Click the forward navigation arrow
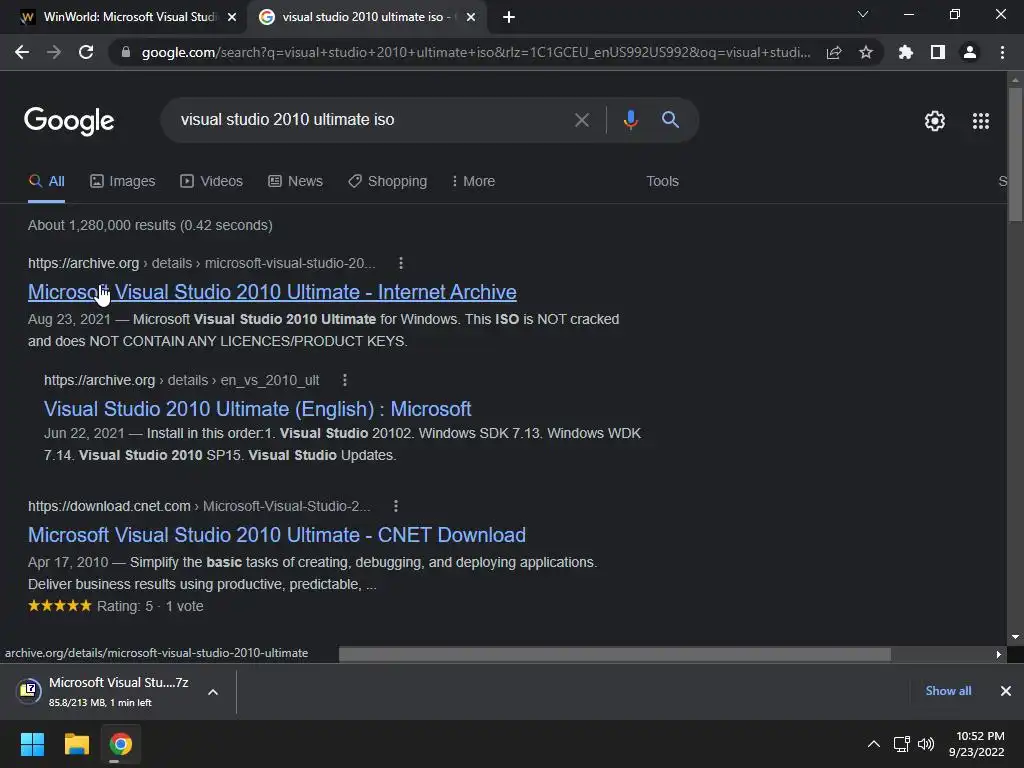Viewport: 1024px width, 768px height. tap(54, 52)
